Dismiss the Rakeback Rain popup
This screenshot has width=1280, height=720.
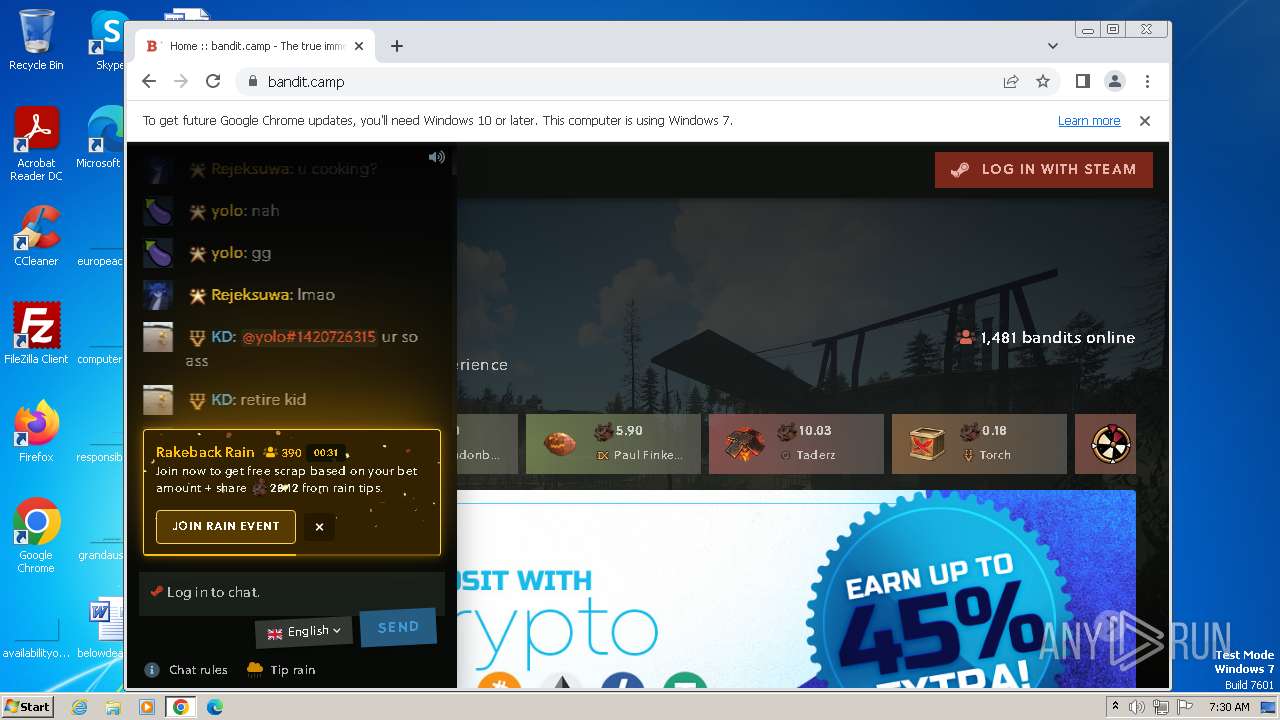(319, 527)
